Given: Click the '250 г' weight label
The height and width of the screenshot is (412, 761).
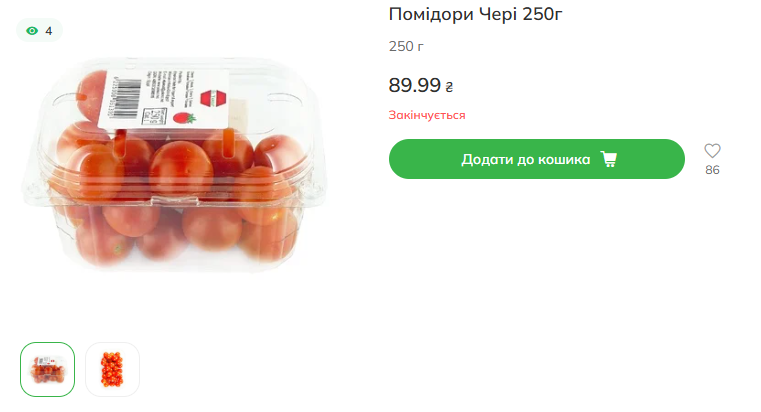Looking at the screenshot, I should point(406,46).
